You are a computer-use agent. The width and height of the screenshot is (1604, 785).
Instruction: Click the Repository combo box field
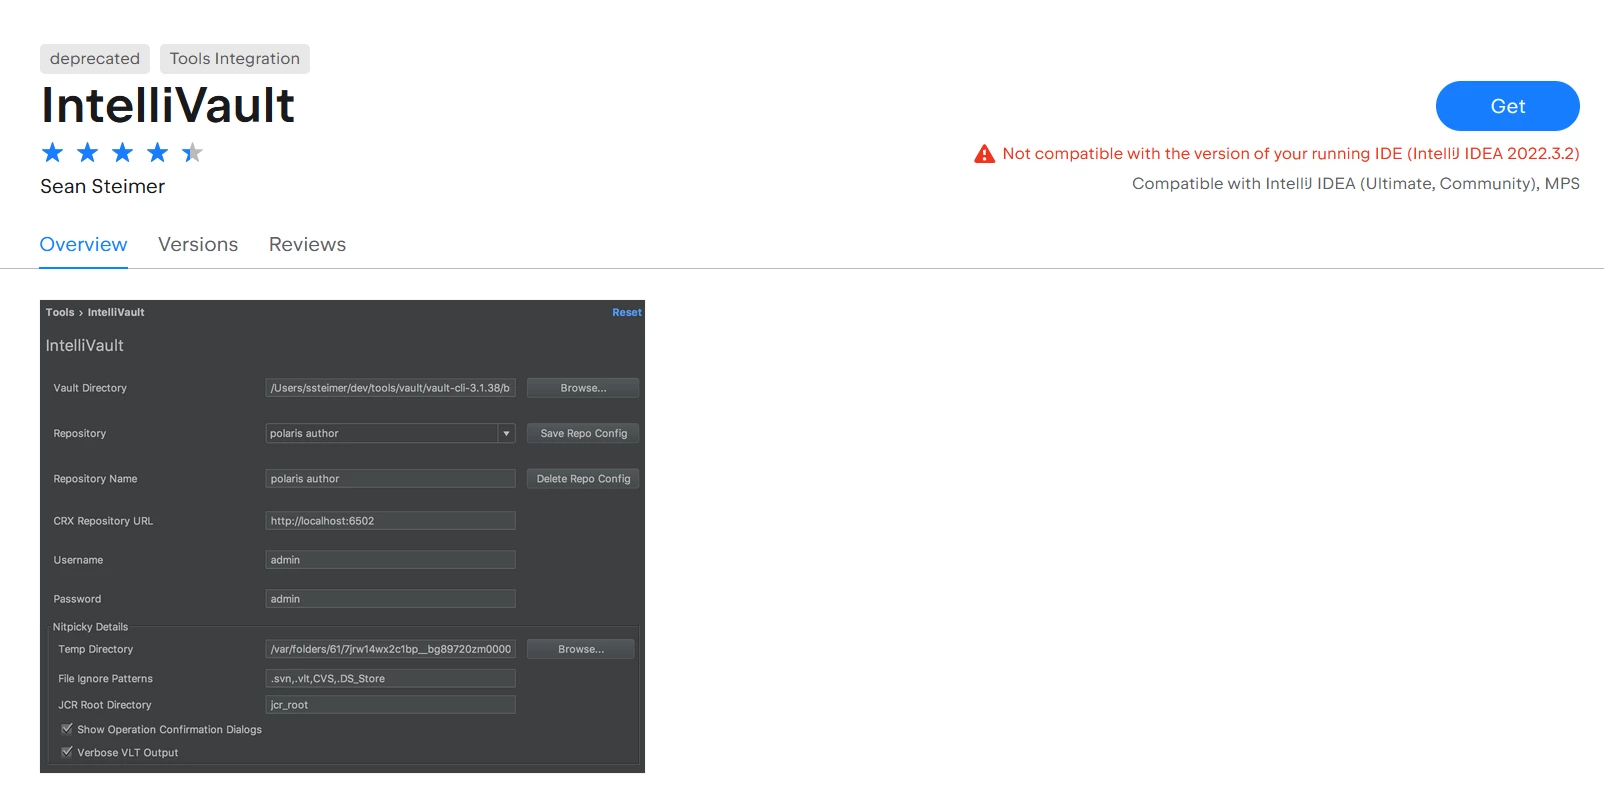(x=390, y=434)
